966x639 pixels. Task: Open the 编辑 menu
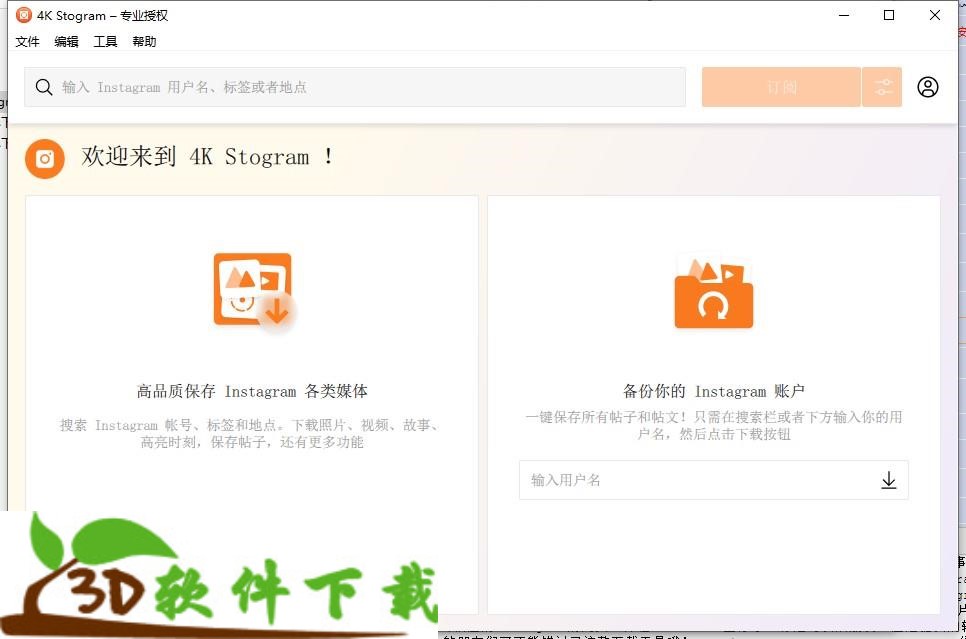click(x=66, y=41)
